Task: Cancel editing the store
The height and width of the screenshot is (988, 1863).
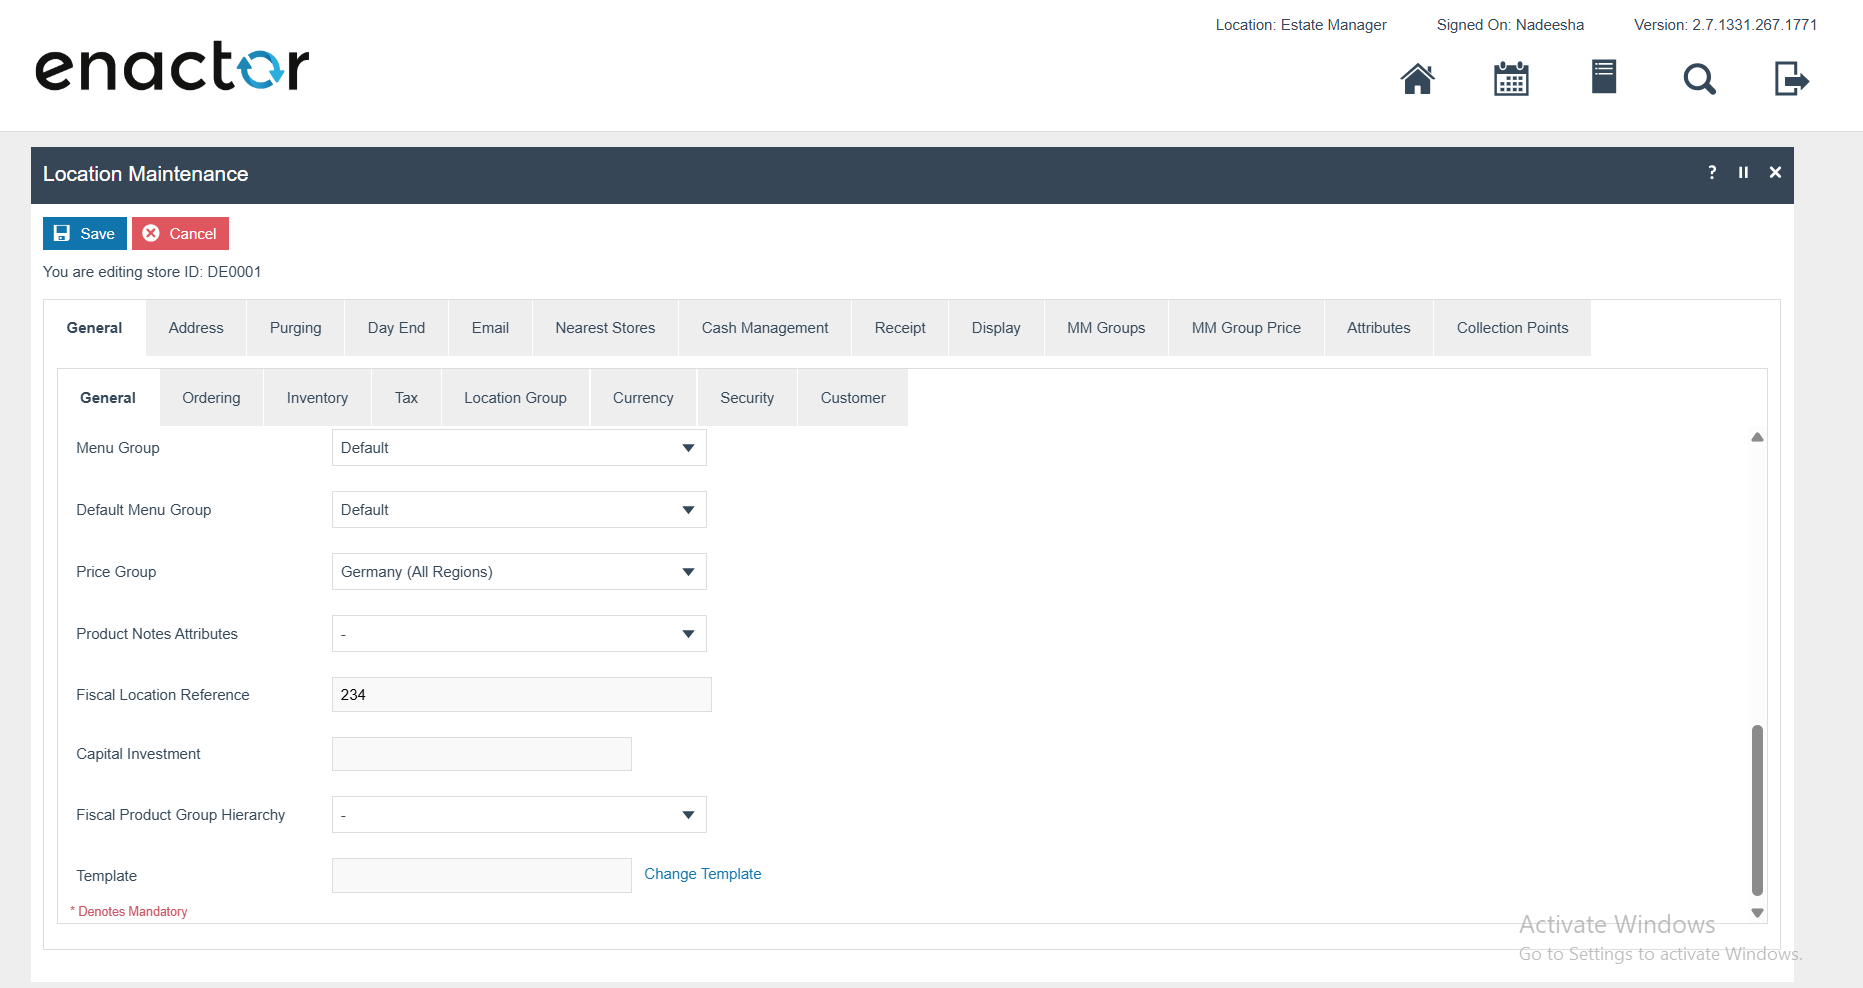Action: tap(180, 233)
